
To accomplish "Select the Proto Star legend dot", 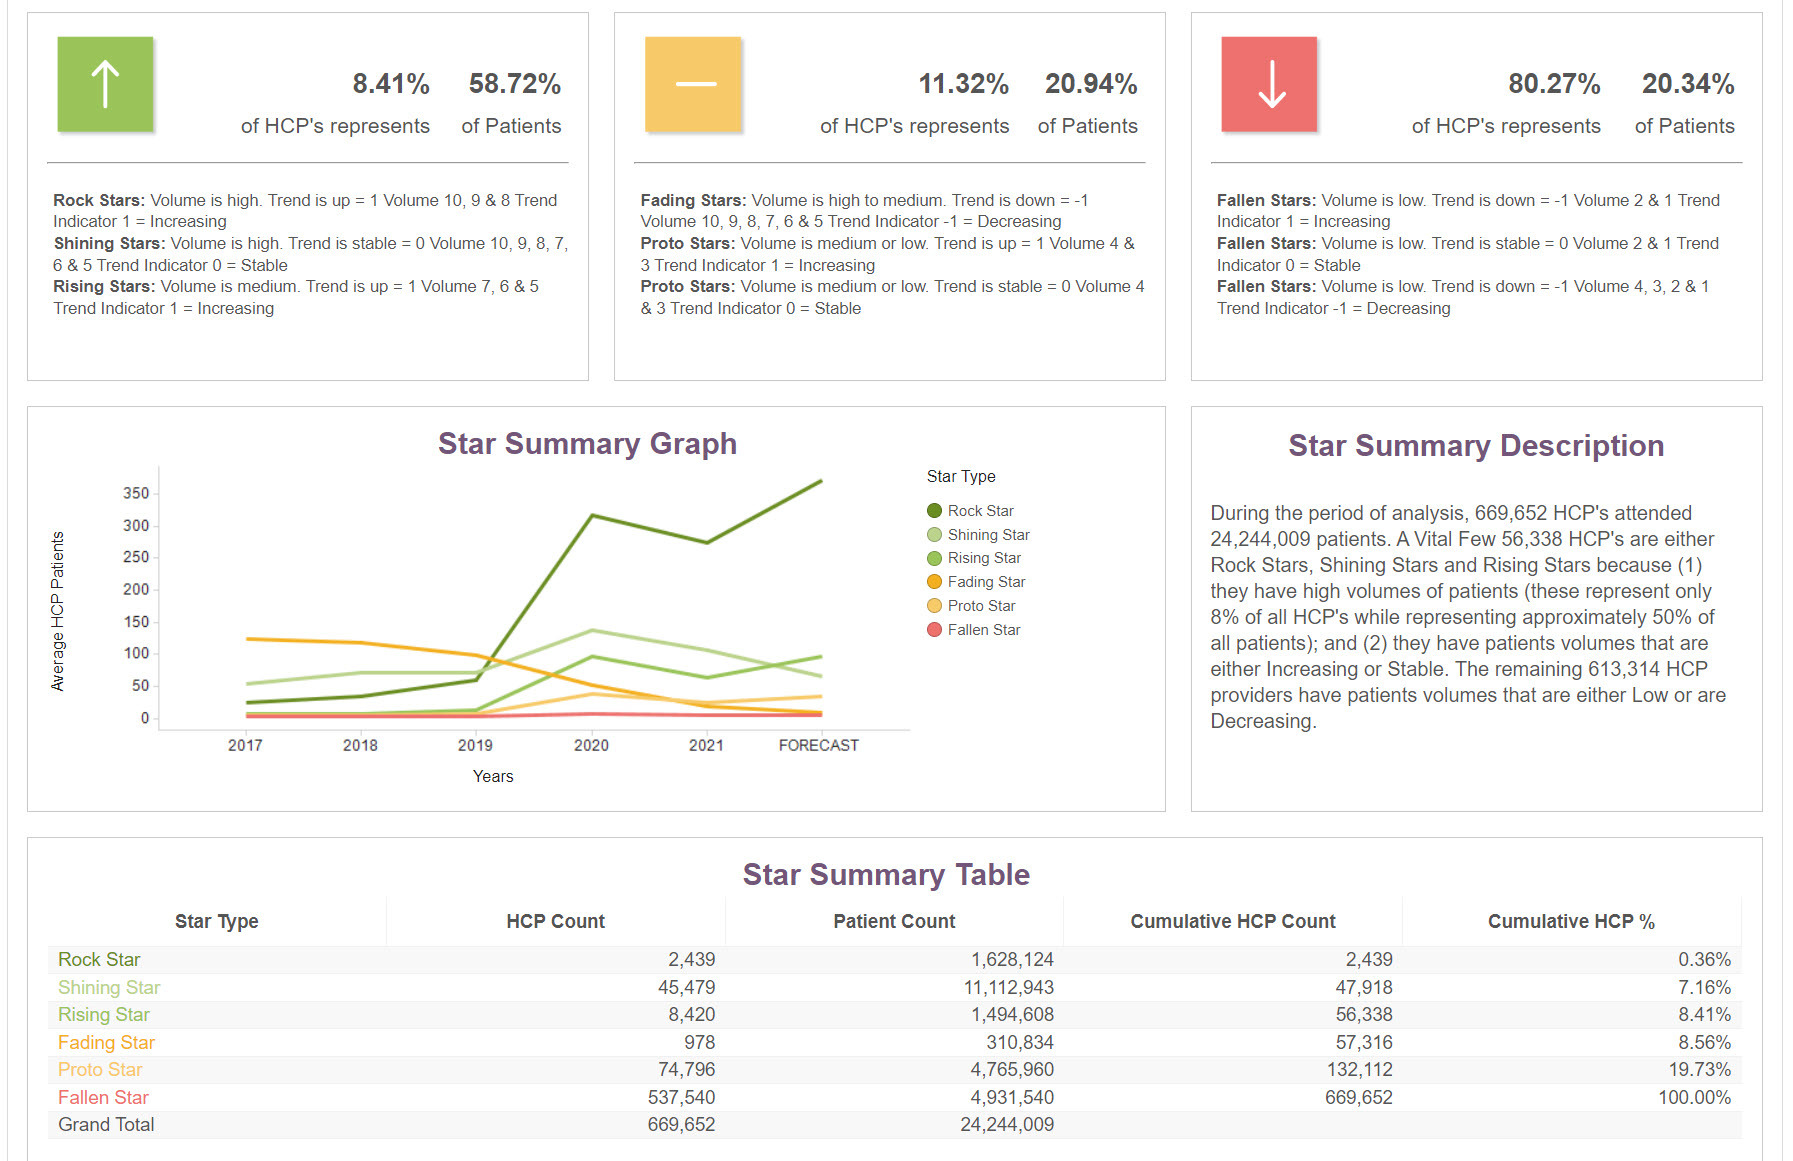I will (x=934, y=606).
